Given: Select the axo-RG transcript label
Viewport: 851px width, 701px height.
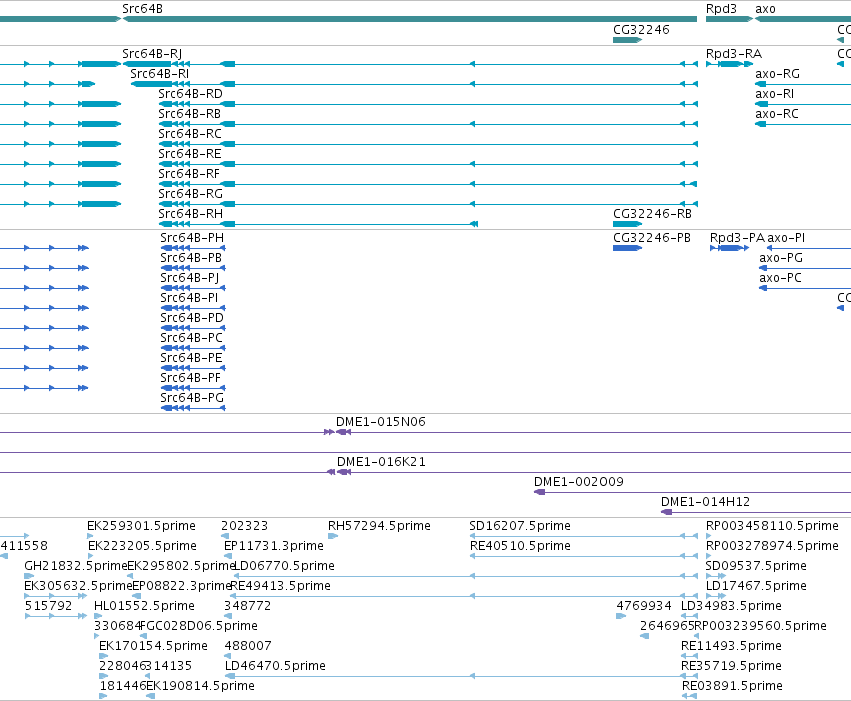Looking at the screenshot, I should 777,74.
